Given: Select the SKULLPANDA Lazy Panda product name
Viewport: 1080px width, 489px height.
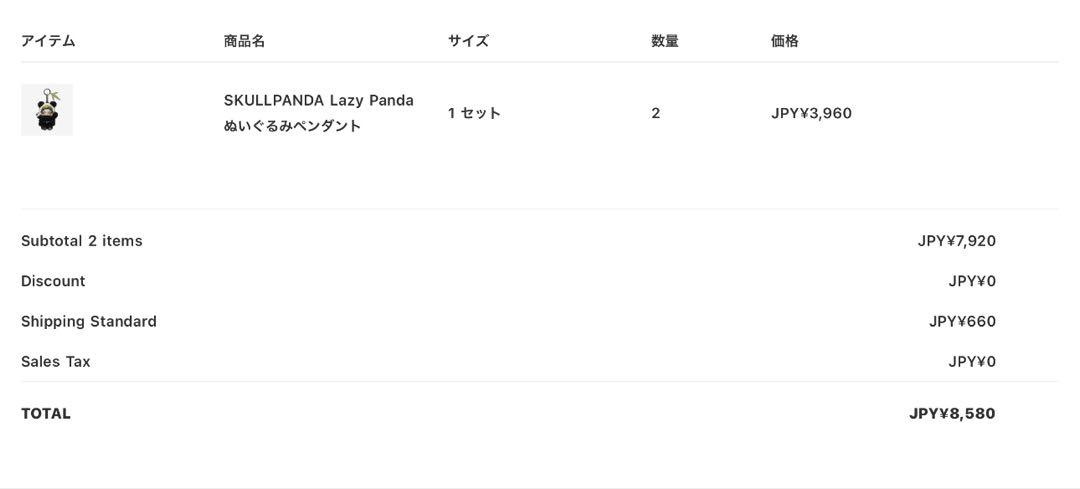Looking at the screenshot, I should 319,101.
